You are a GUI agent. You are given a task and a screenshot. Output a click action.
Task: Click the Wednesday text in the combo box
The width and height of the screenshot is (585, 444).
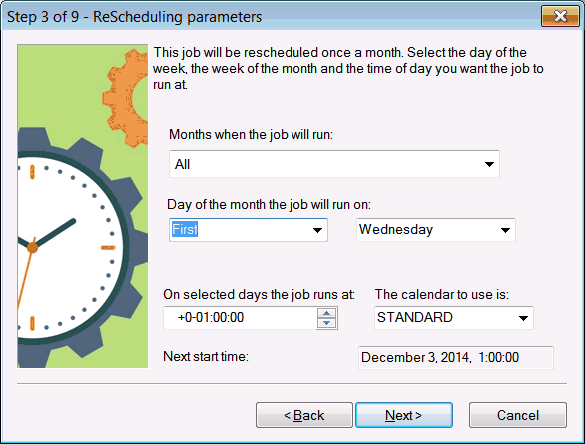pos(396,229)
